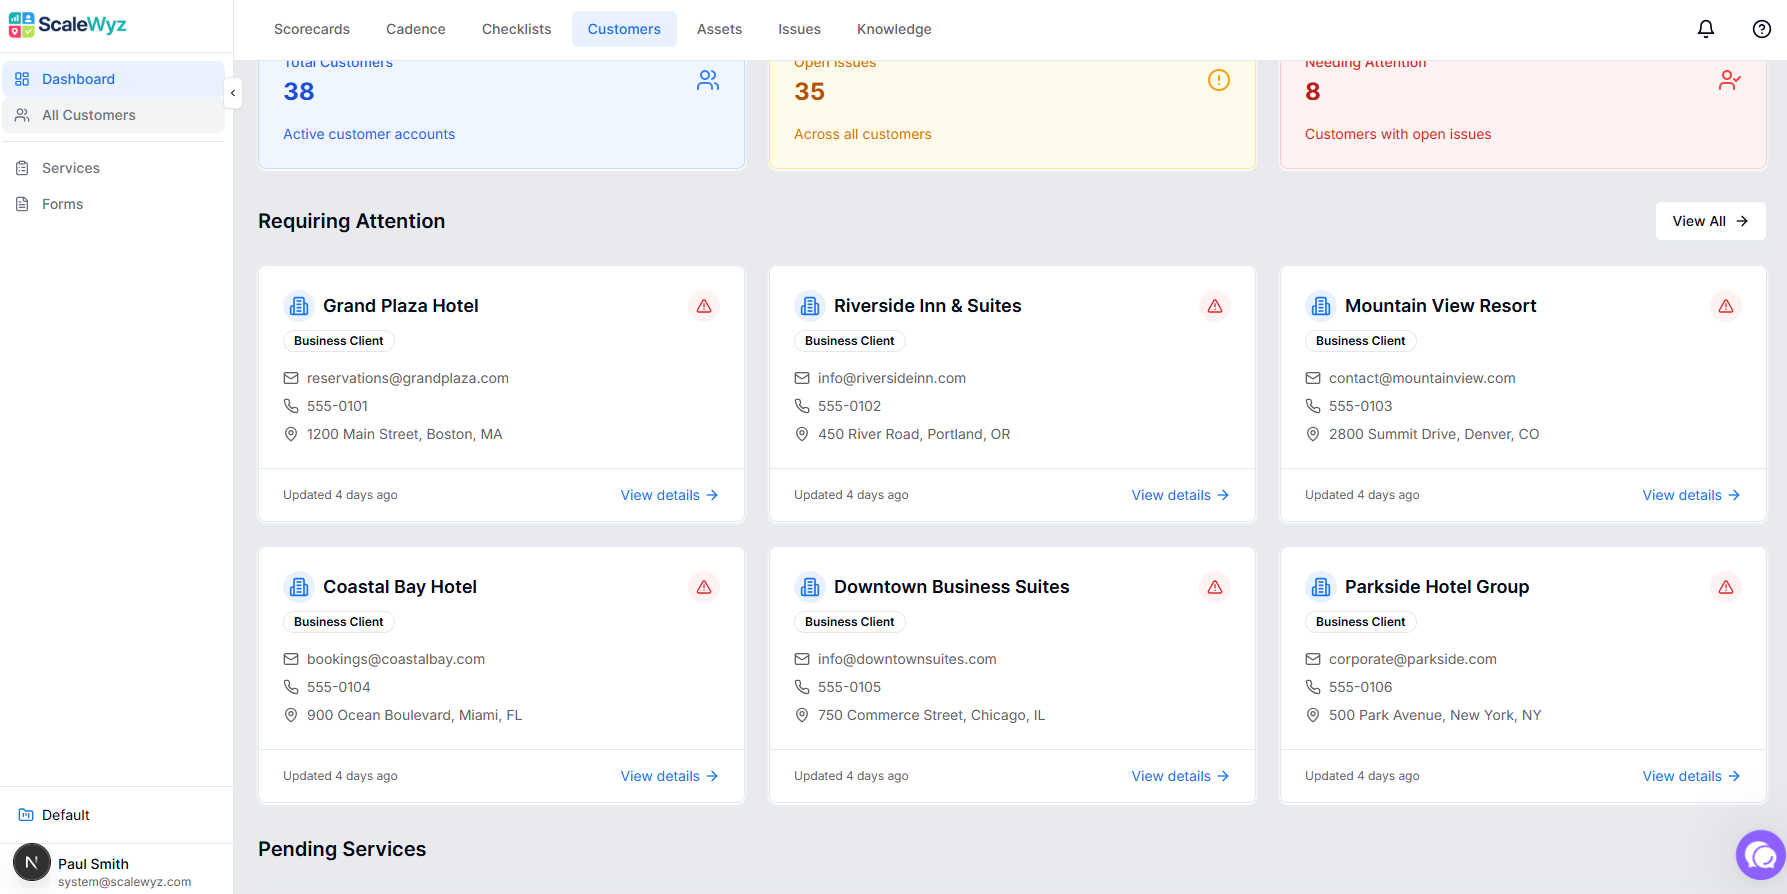View details for Riverside Inn & Suites

tap(1181, 495)
